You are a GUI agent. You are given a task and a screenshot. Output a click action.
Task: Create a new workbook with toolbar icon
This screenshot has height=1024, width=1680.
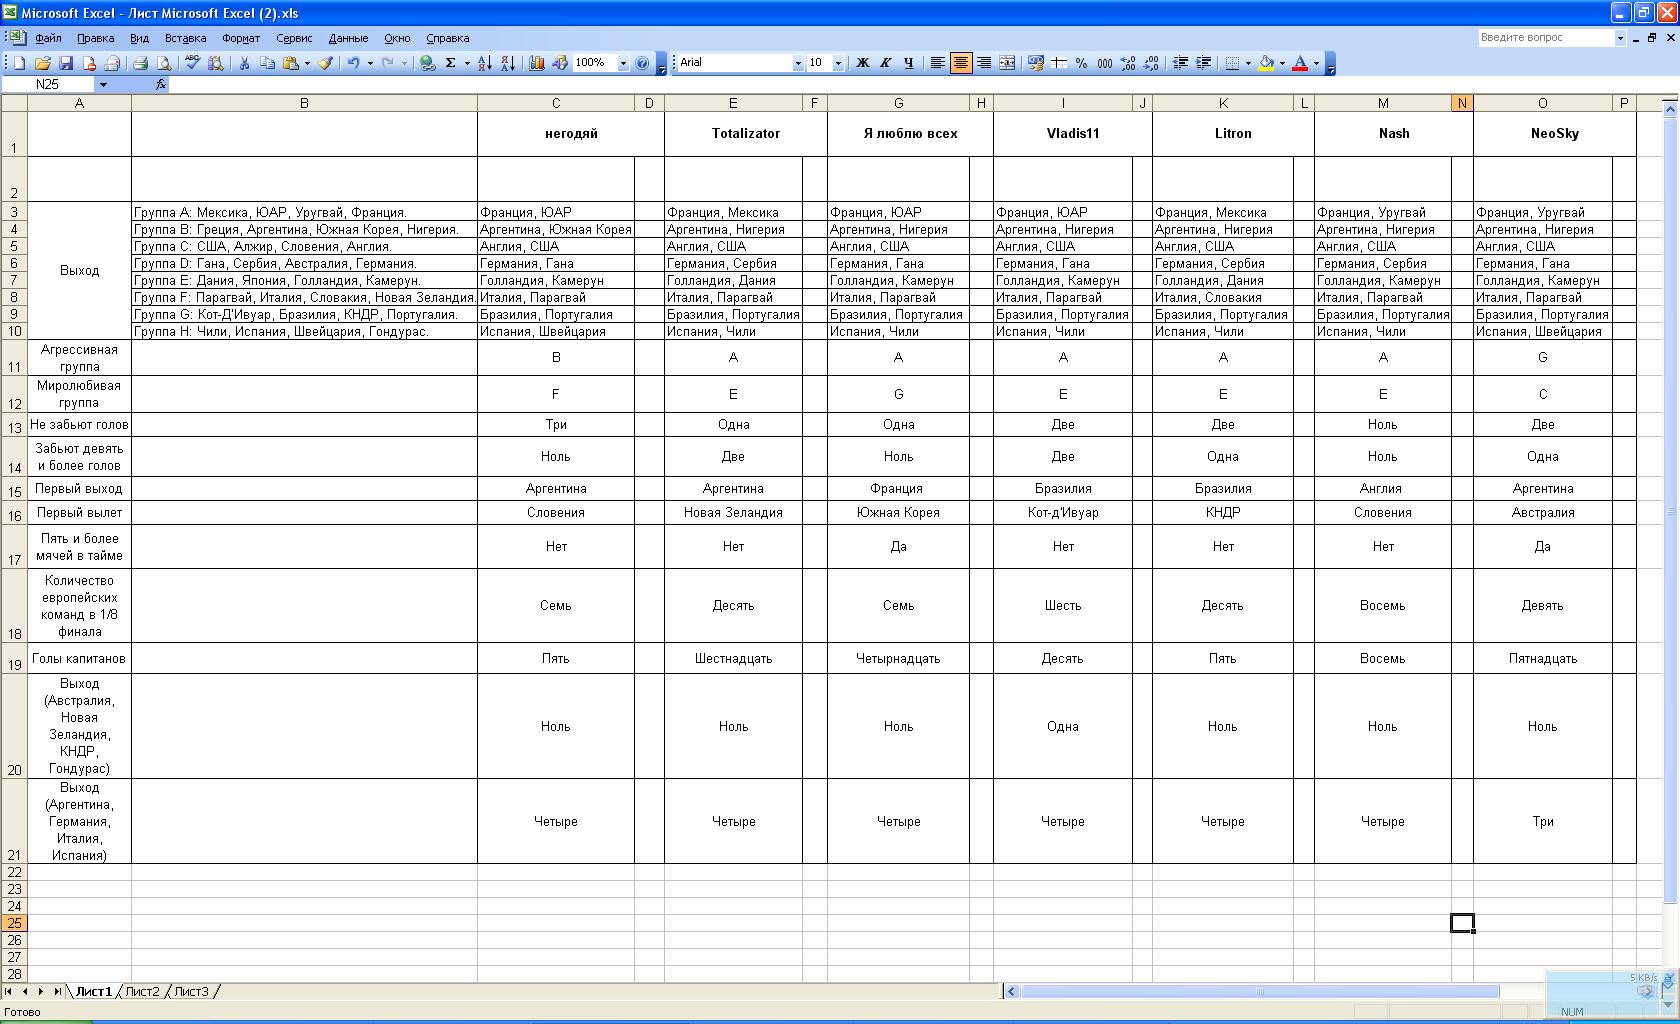(x=19, y=63)
